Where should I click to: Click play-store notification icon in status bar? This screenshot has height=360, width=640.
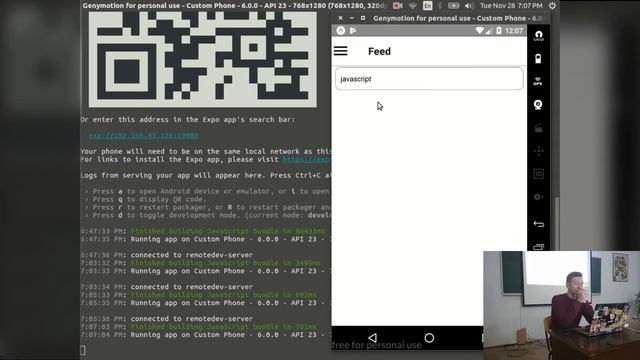click(x=353, y=31)
